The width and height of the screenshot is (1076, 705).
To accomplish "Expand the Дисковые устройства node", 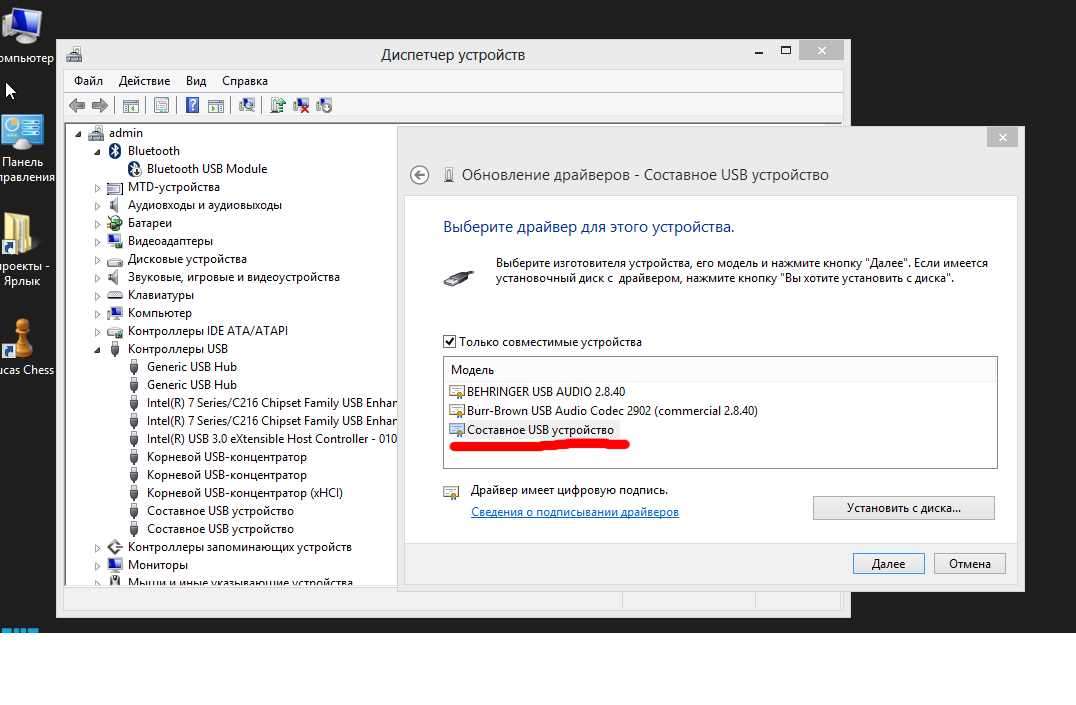I will (97, 259).
